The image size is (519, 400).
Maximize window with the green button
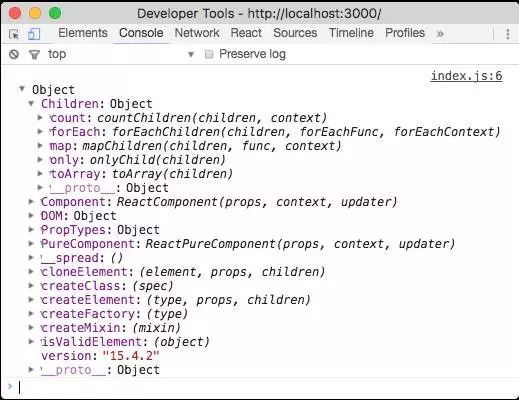point(55,13)
